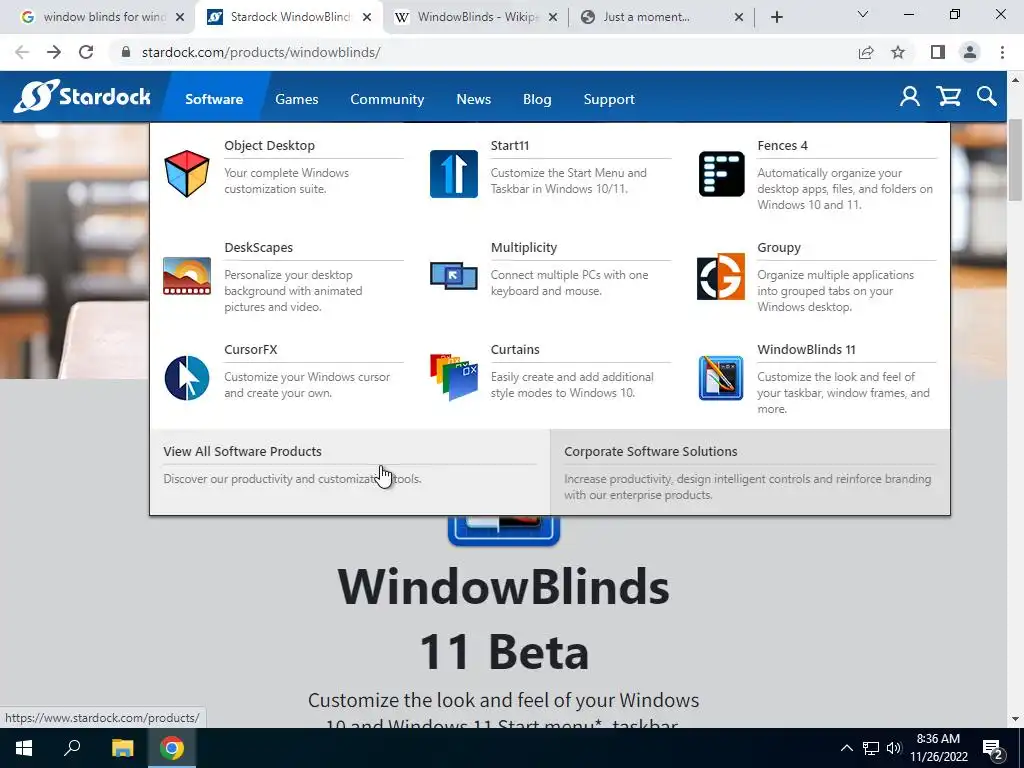Image resolution: width=1024 pixels, height=768 pixels.
Task: Reload the page in Chrome
Action: point(86,52)
